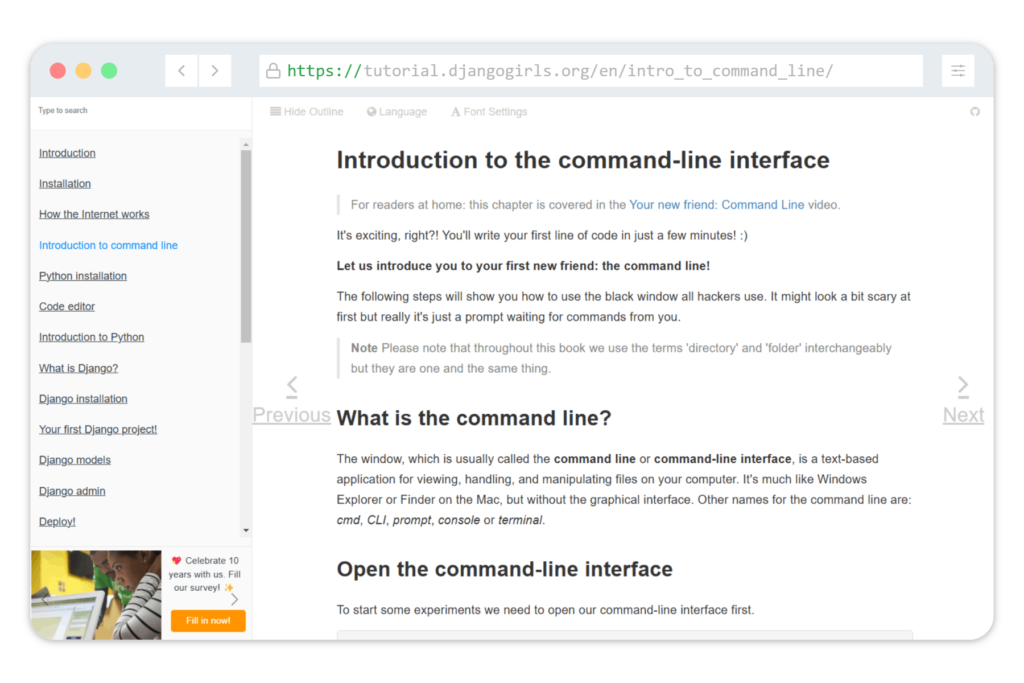Open Django installation chapter
1024x683 pixels.
(x=83, y=399)
